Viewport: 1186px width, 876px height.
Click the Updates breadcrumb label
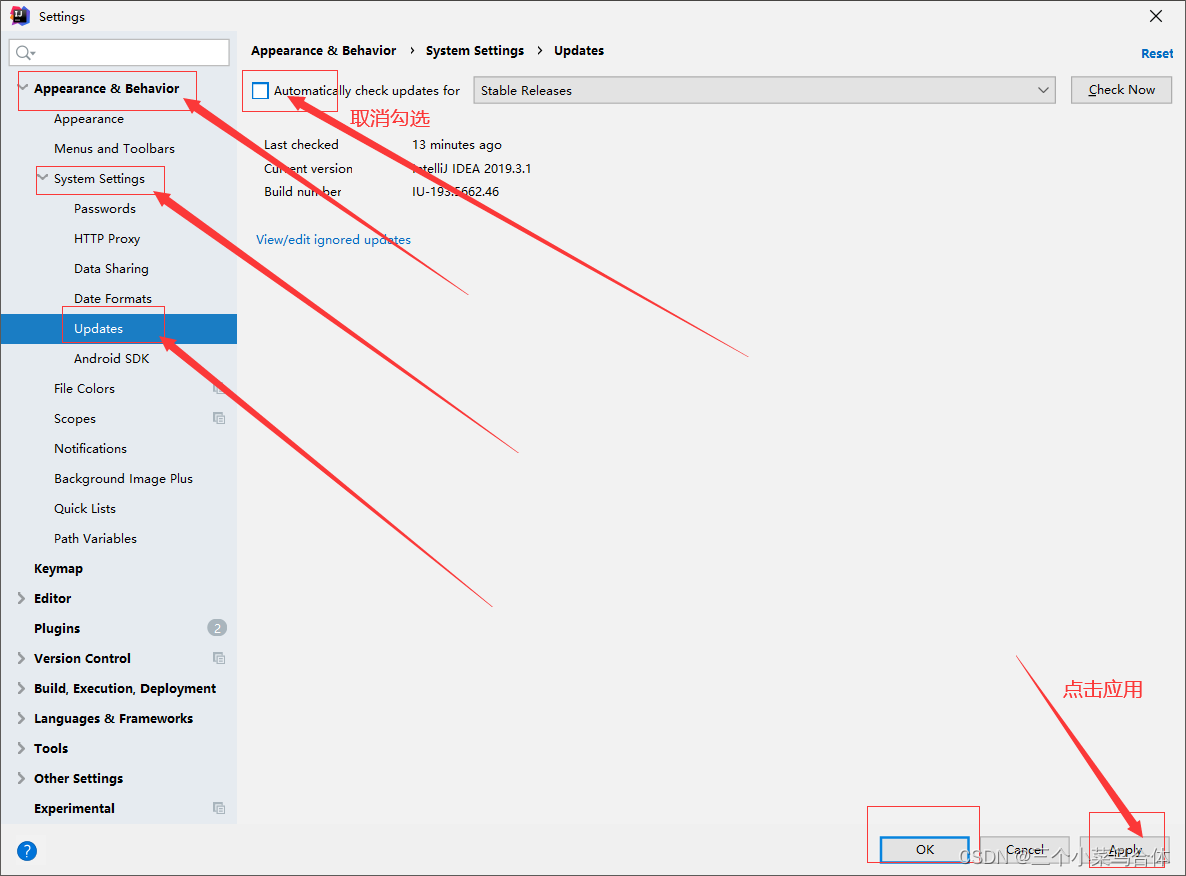point(579,51)
